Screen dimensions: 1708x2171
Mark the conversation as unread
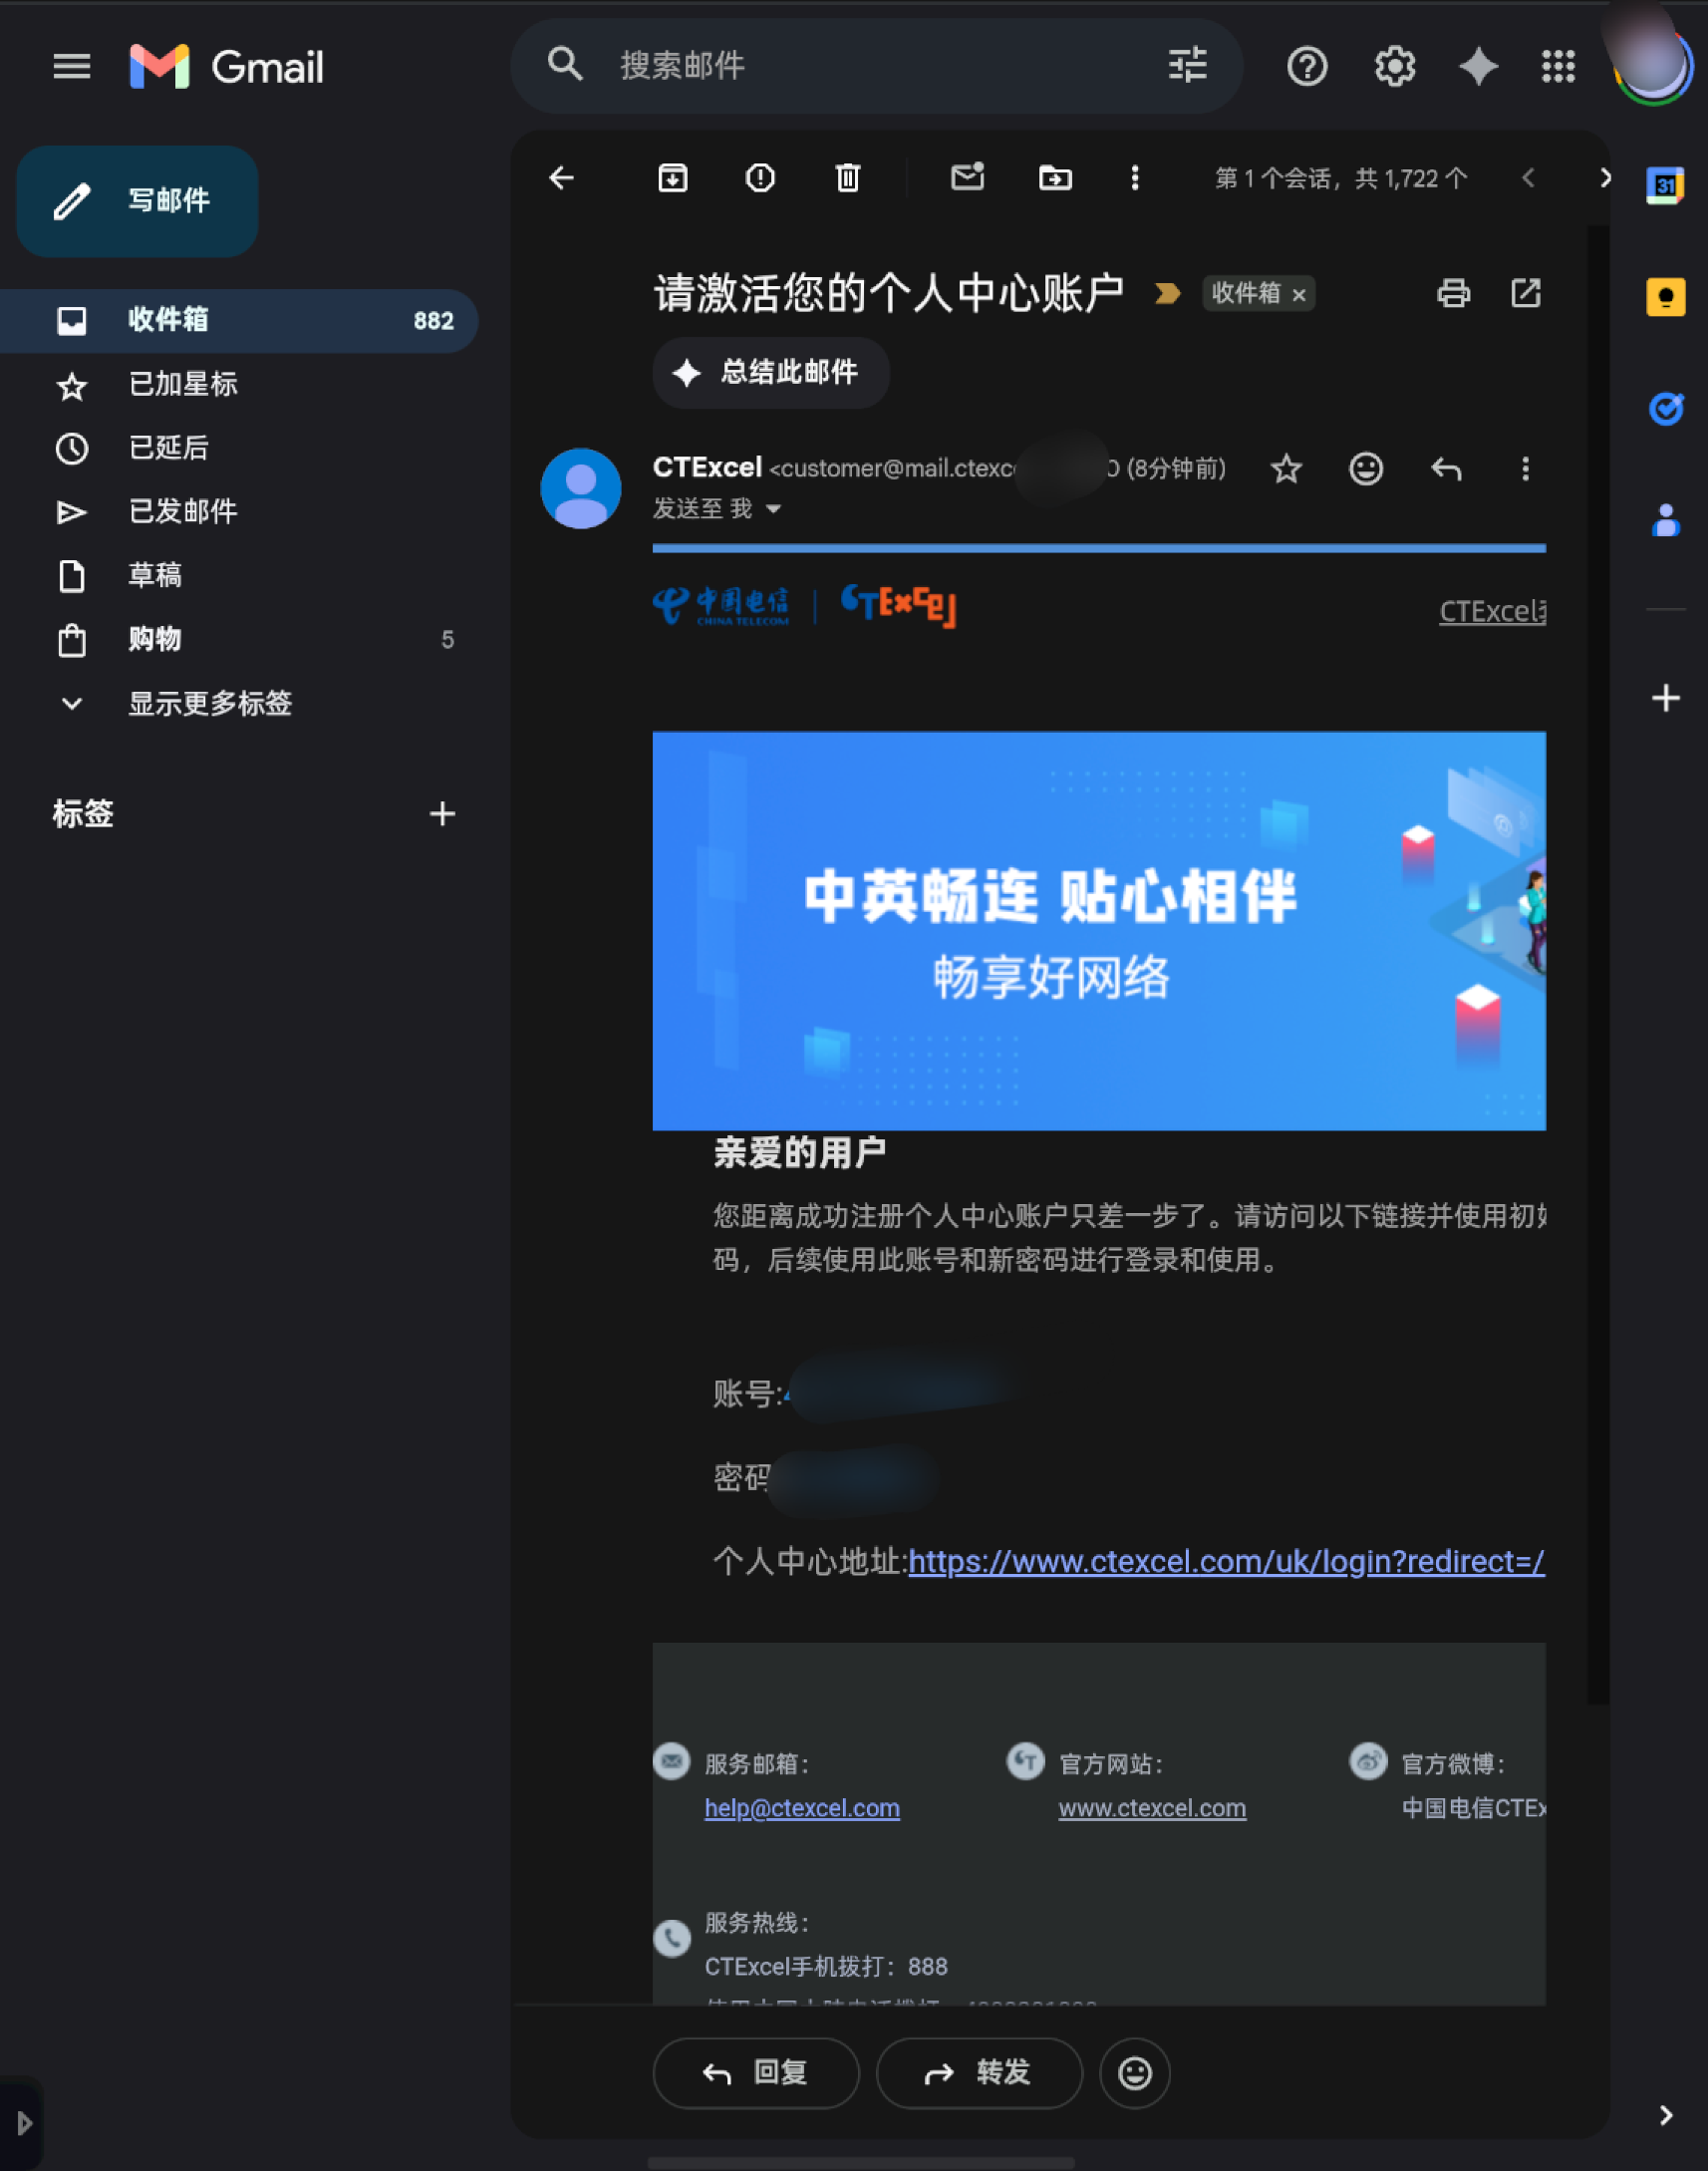coord(966,178)
